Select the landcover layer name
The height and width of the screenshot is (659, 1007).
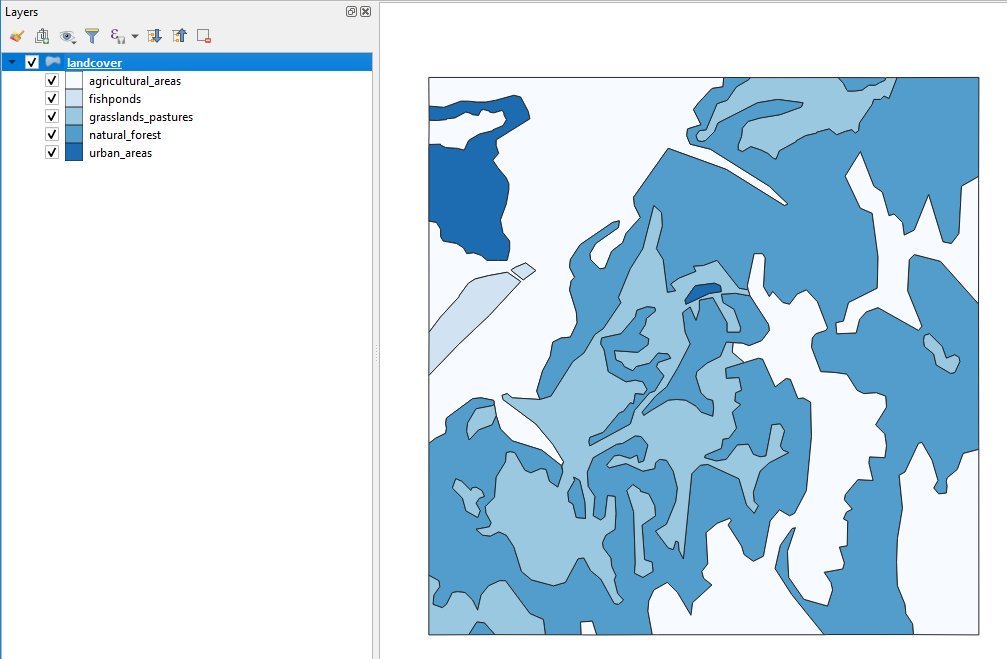click(94, 63)
